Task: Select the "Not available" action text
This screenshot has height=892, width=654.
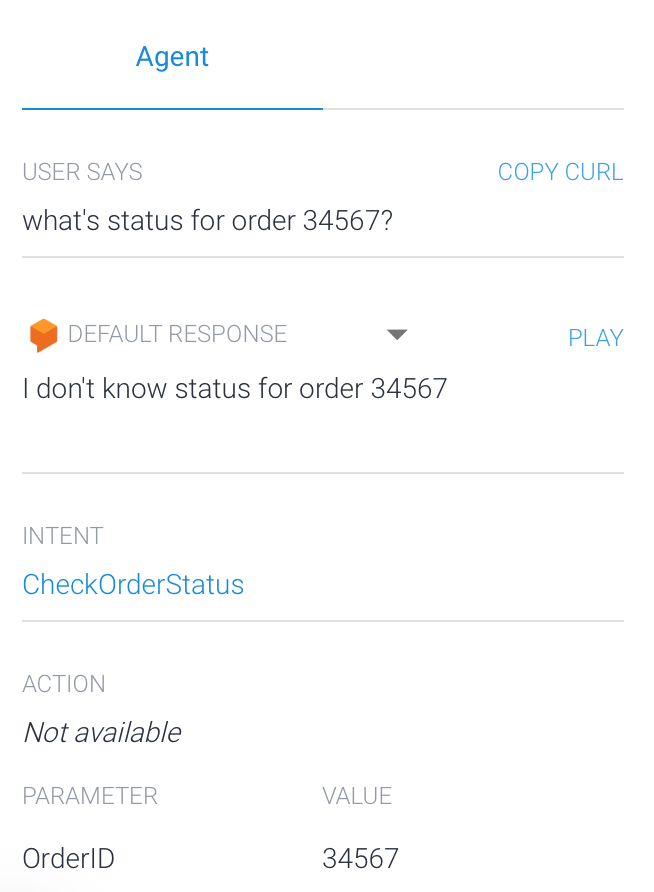Action: [x=102, y=732]
